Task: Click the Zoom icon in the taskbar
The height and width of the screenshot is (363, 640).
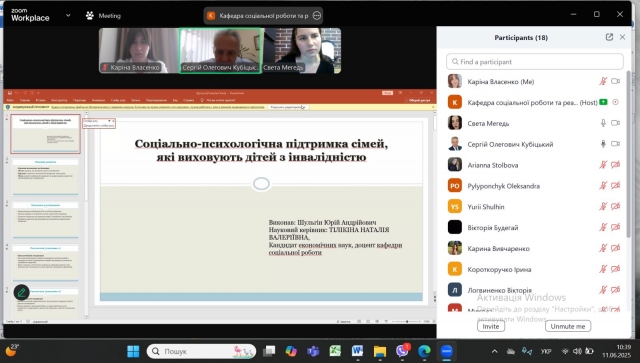Action: pos(447,351)
